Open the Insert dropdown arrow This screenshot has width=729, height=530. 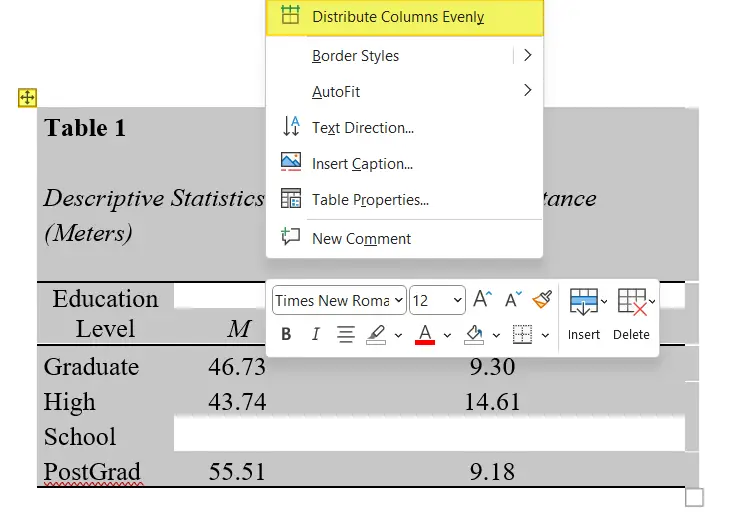click(x=604, y=302)
